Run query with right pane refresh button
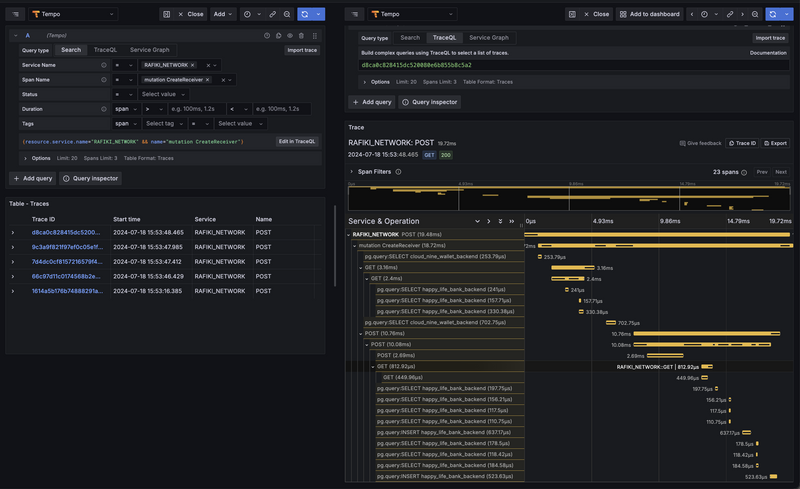The image size is (800, 489). pos(773,14)
